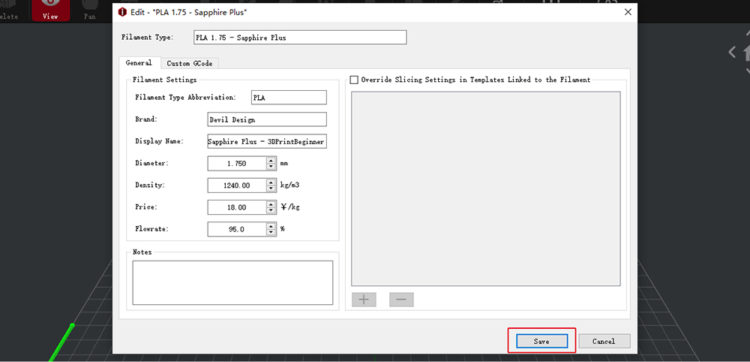Click the Price value field
Image resolution: width=750 pixels, height=362 pixels.
(x=237, y=207)
